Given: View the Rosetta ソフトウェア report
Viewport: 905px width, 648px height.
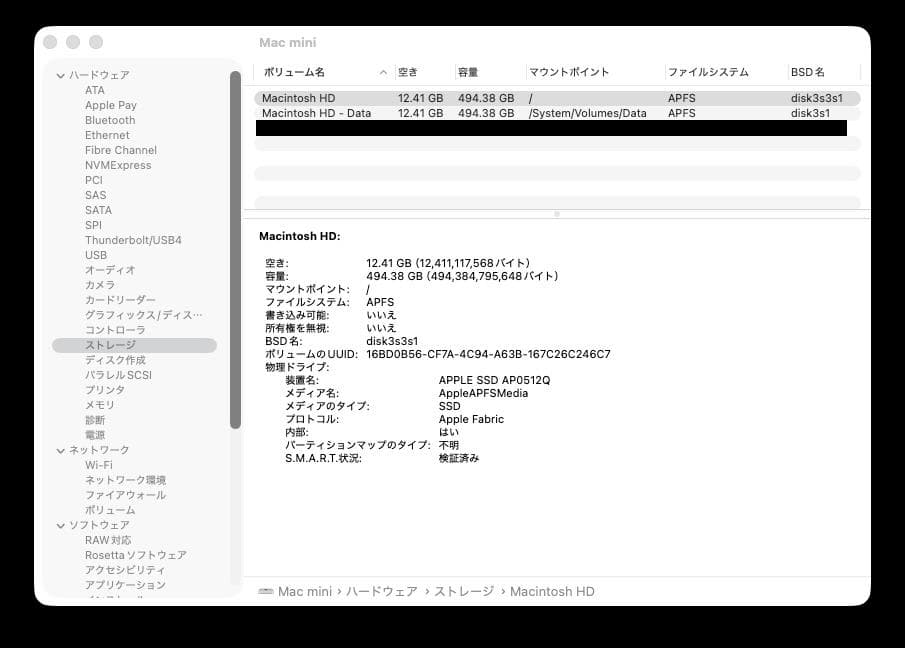Looking at the screenshot, I should 133,555.
